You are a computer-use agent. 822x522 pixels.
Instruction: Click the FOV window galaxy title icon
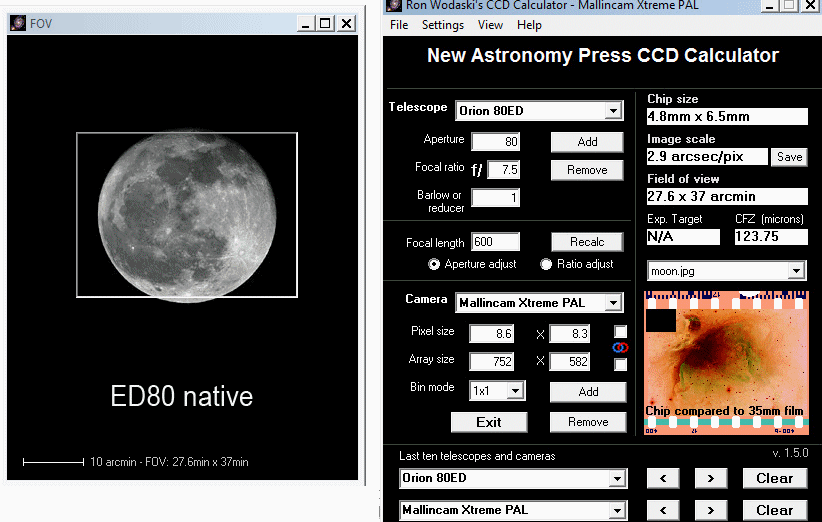[x=17, y=23]
